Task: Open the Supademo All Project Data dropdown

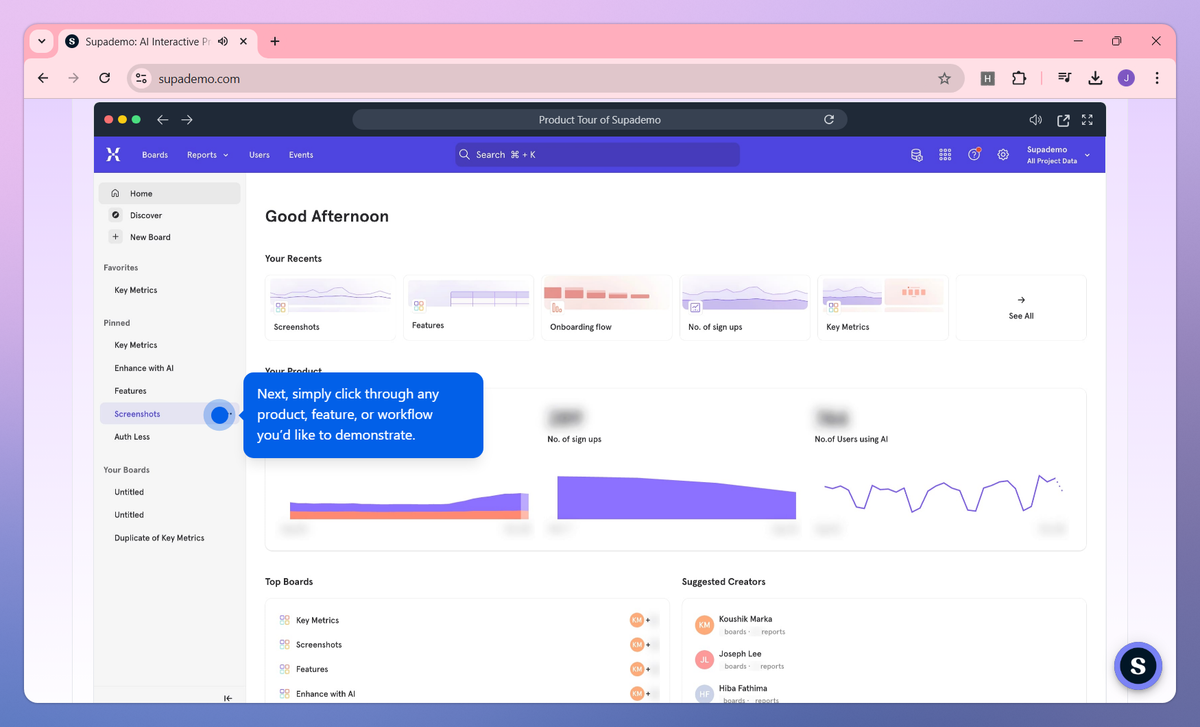Action: coord(1058,155)
